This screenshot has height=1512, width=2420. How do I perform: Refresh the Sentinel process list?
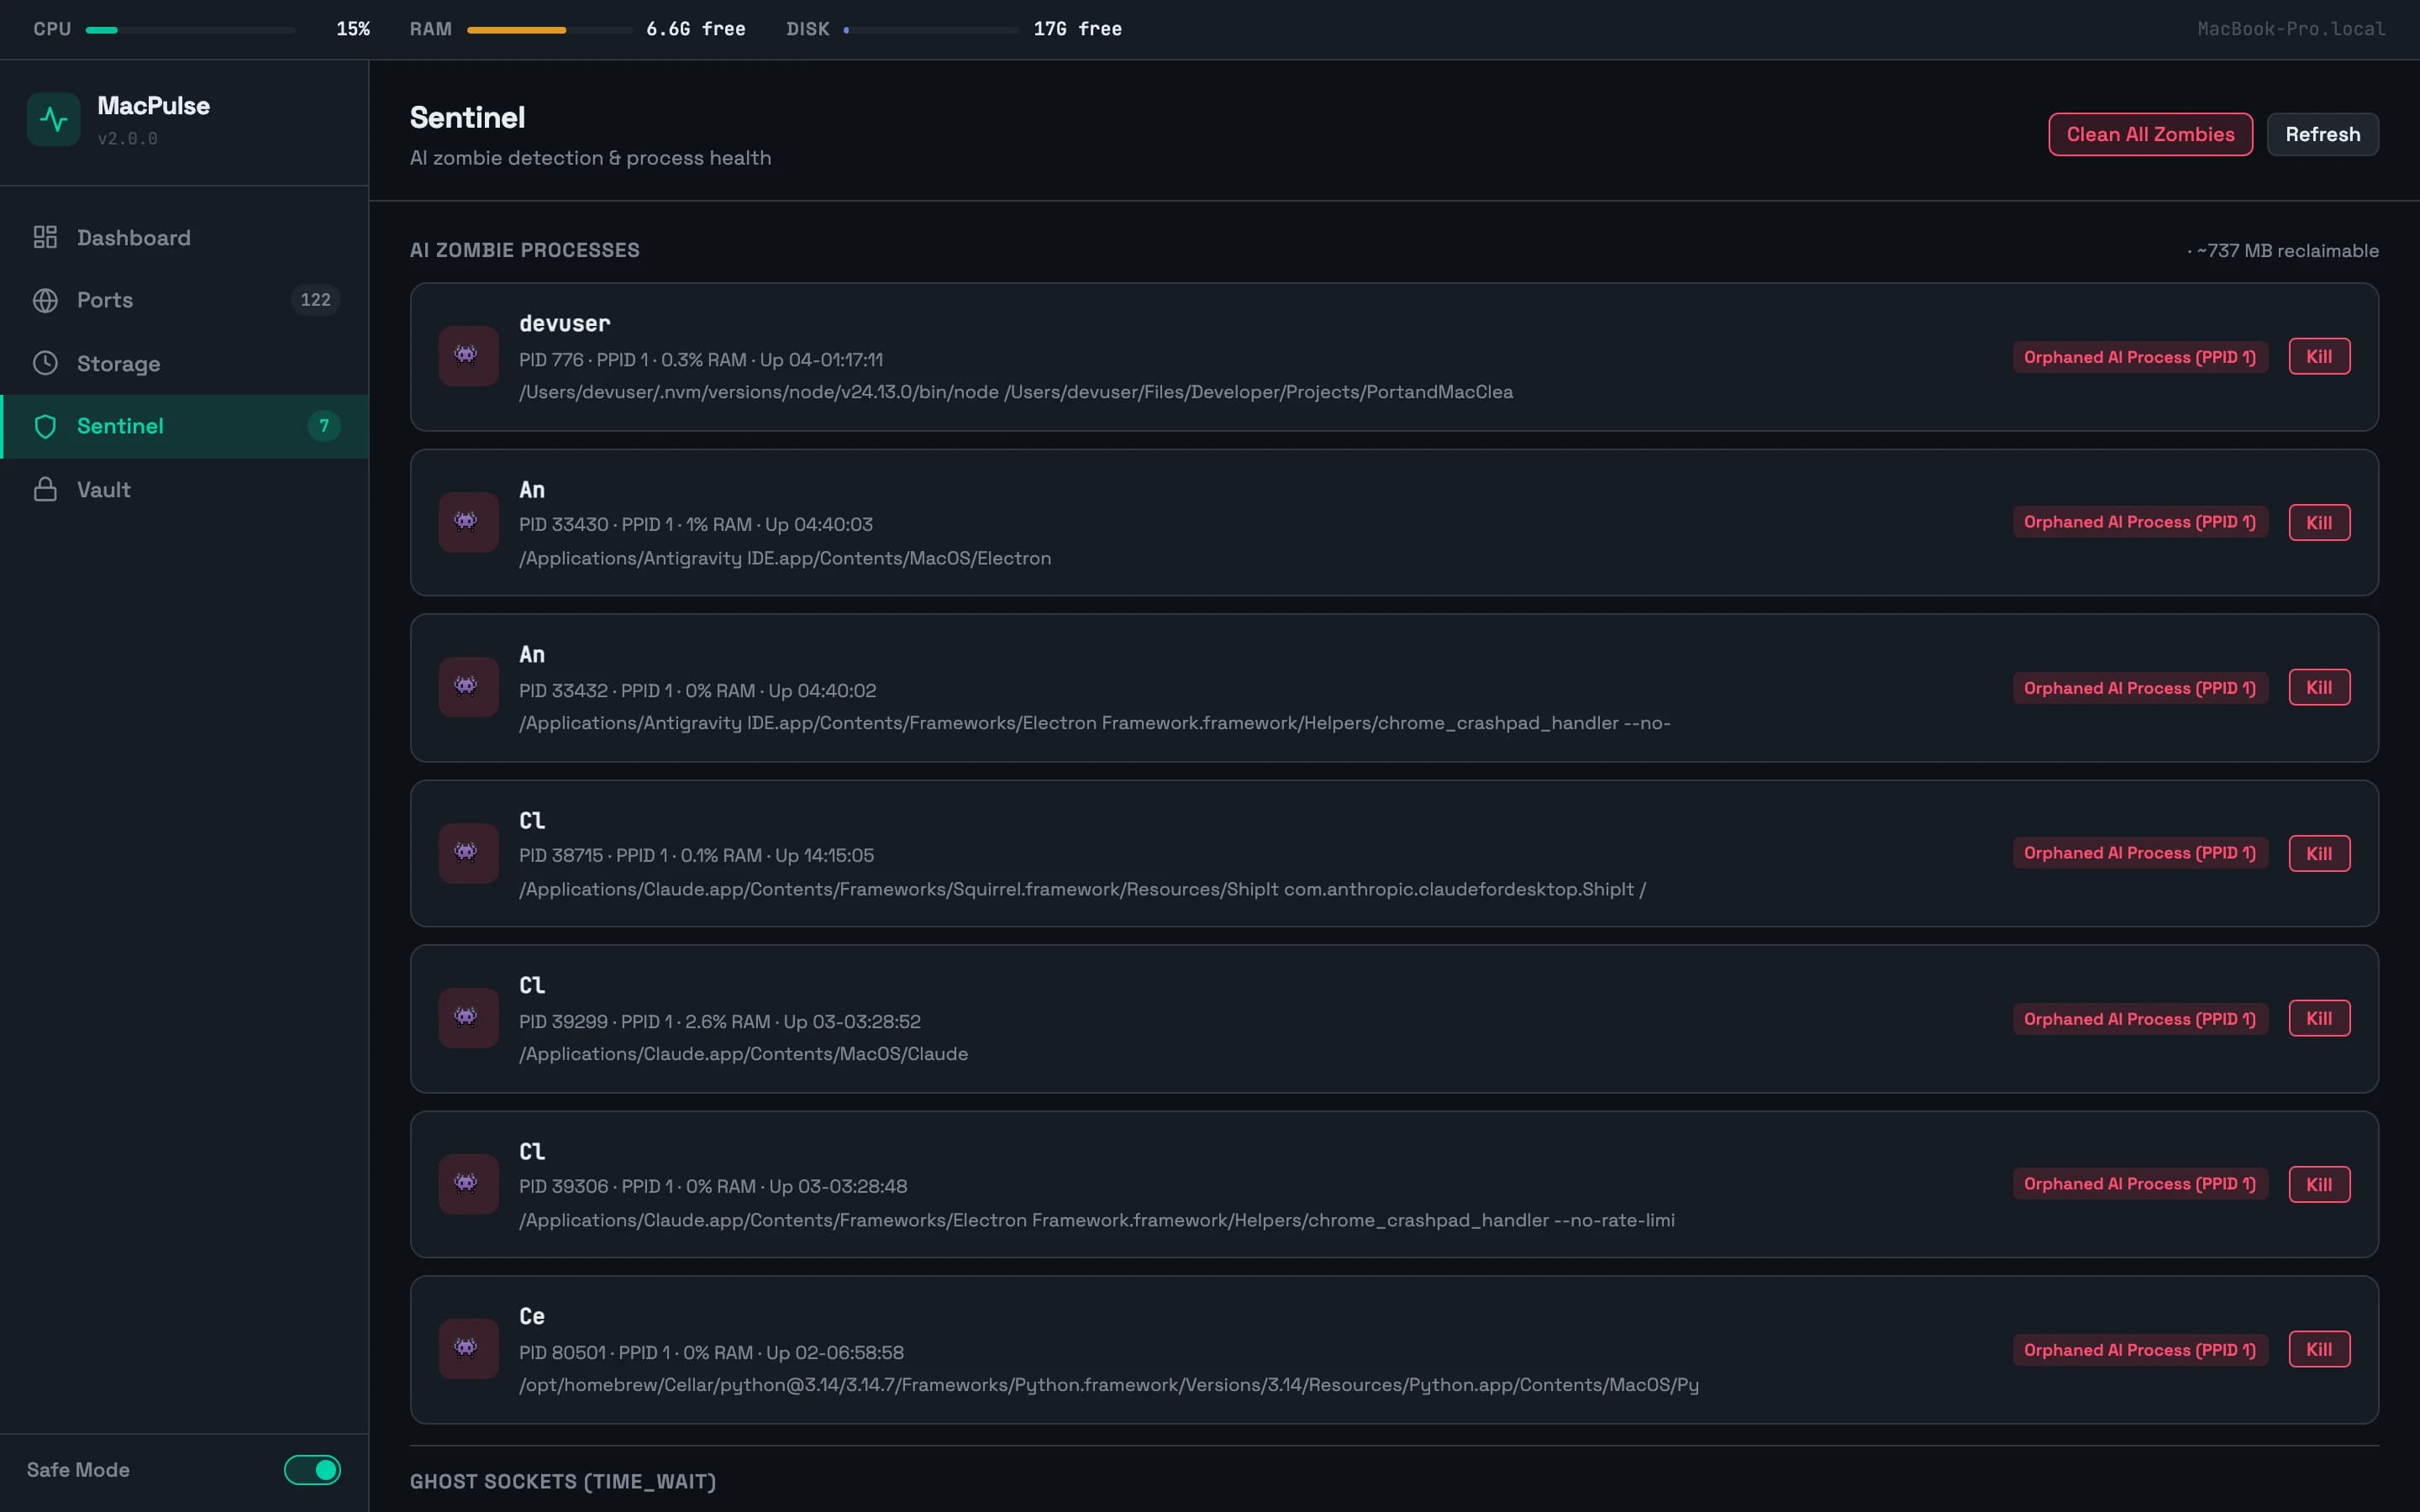click(x=2322, y=134)
